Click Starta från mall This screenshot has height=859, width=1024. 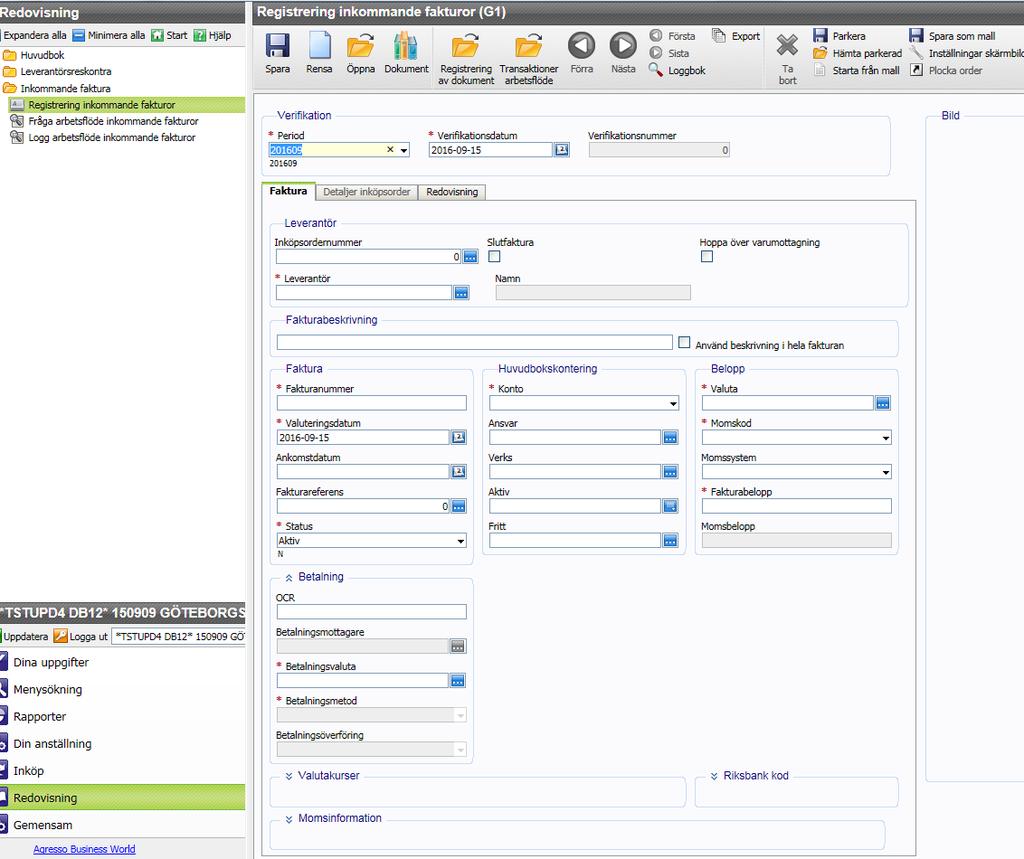(857, 70)
